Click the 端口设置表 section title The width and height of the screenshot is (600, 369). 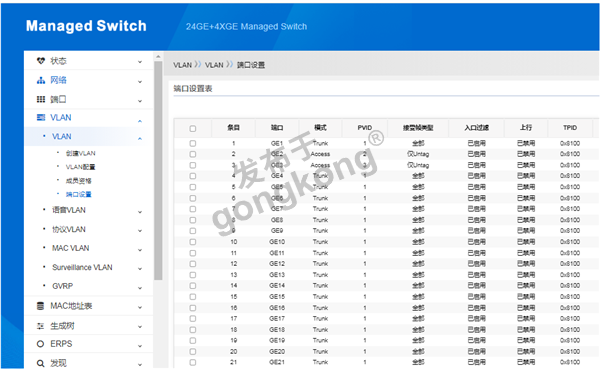point(192,88)
